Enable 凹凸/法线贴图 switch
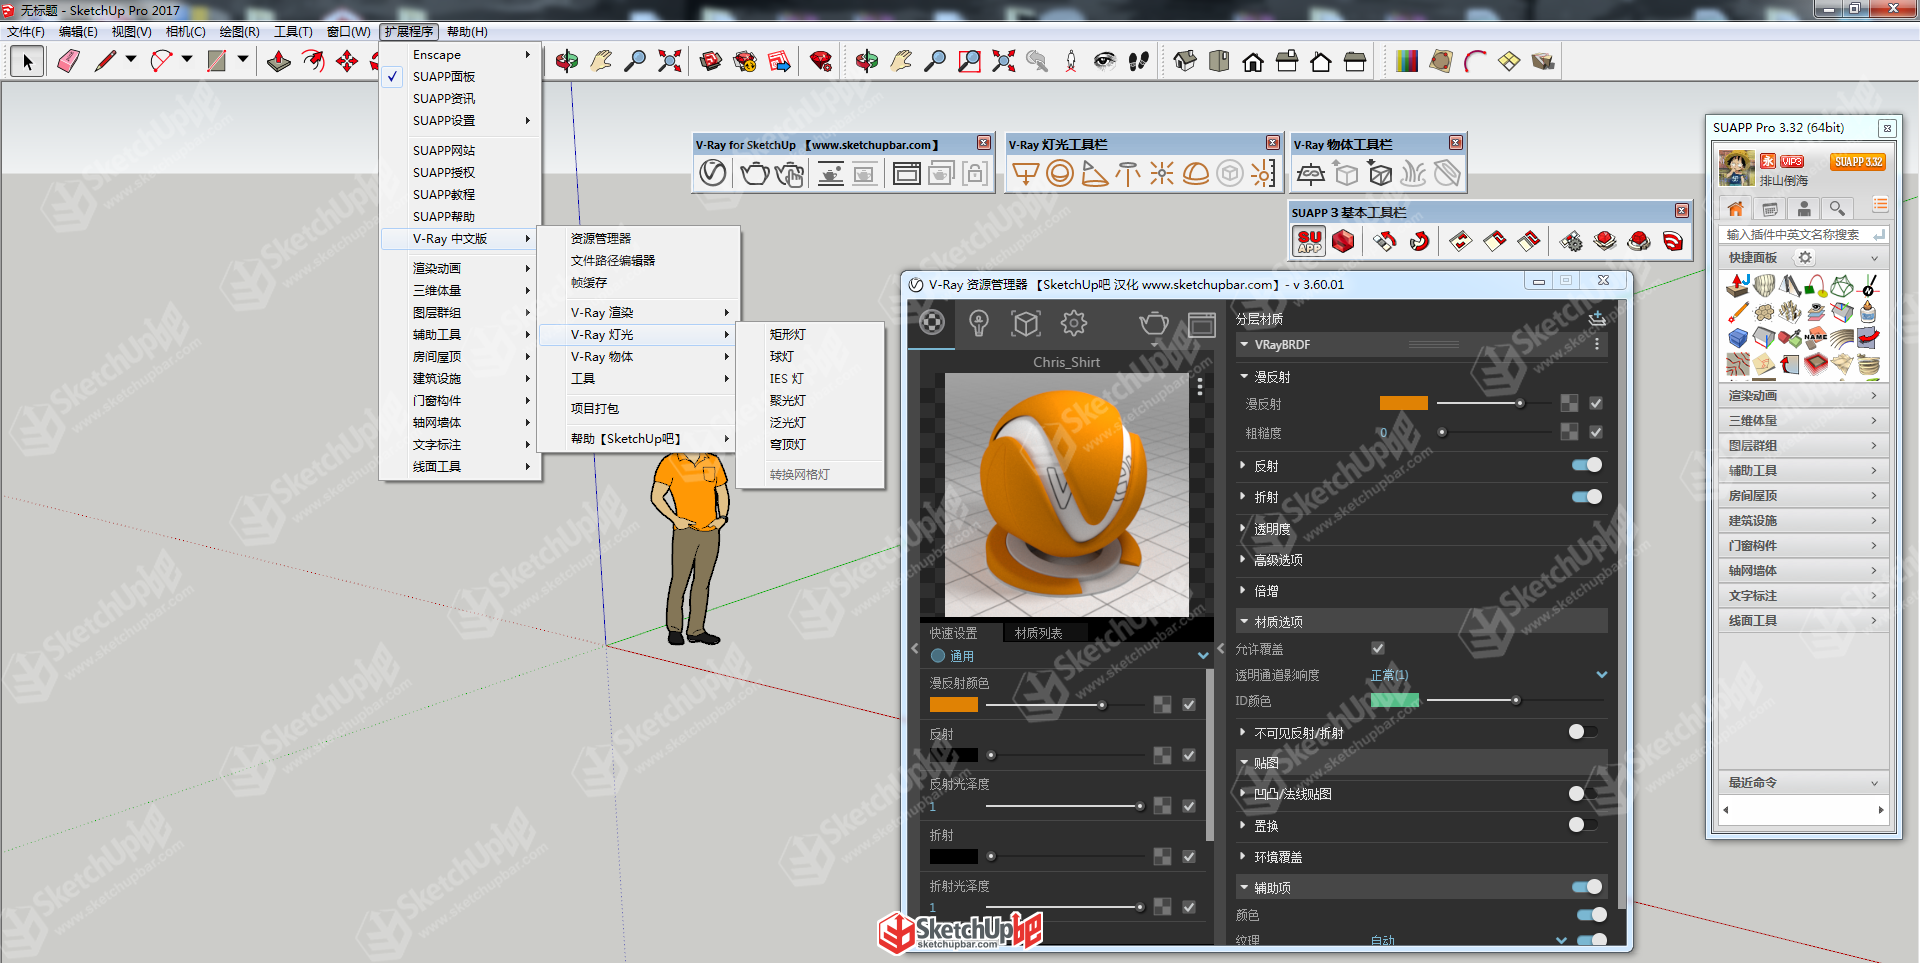The image size is (1920, 963). tap(1582, 794)
